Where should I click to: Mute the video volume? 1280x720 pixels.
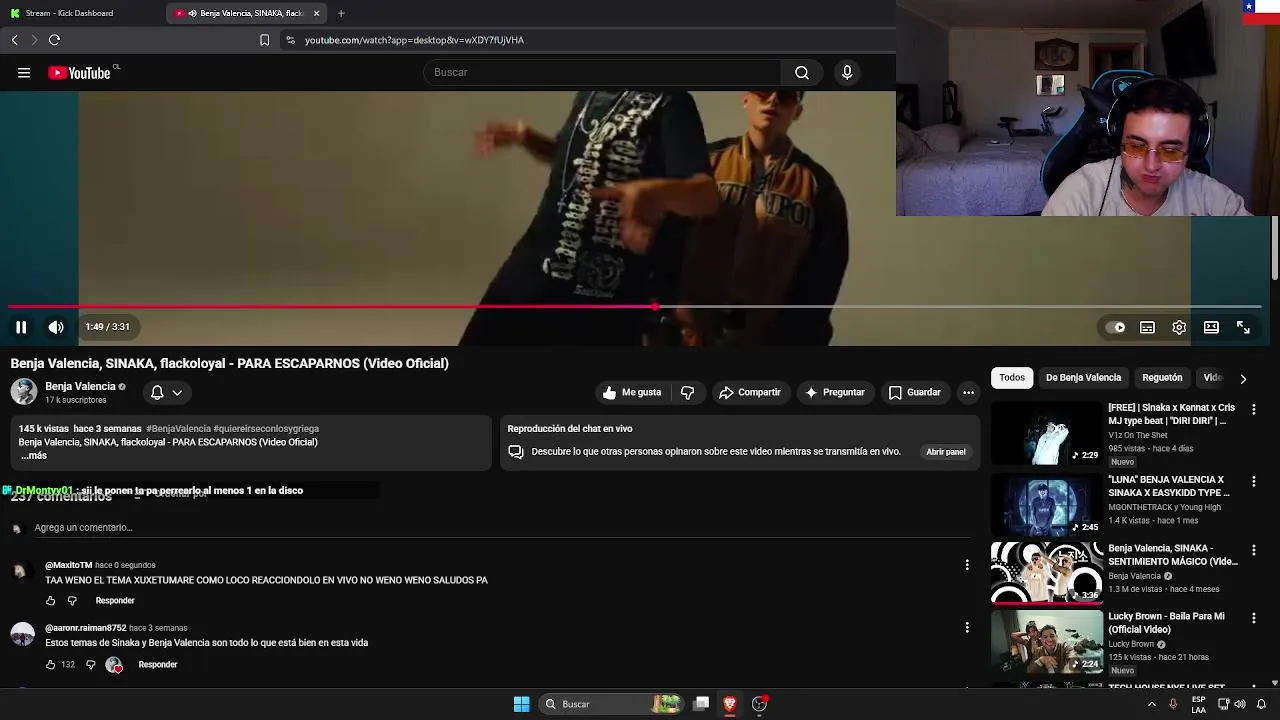tap(56, 327)
